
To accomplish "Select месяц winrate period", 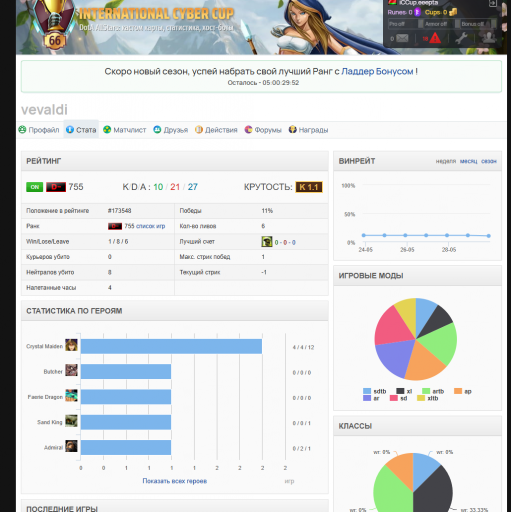I will point(469,161).
